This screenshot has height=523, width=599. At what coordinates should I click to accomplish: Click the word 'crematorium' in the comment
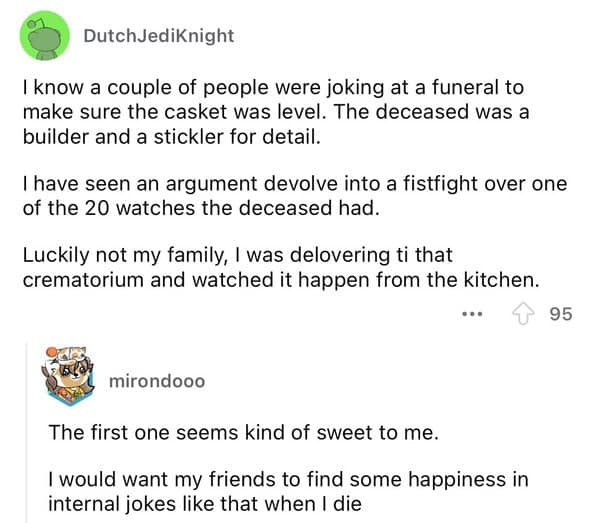(x=83, y=280)
